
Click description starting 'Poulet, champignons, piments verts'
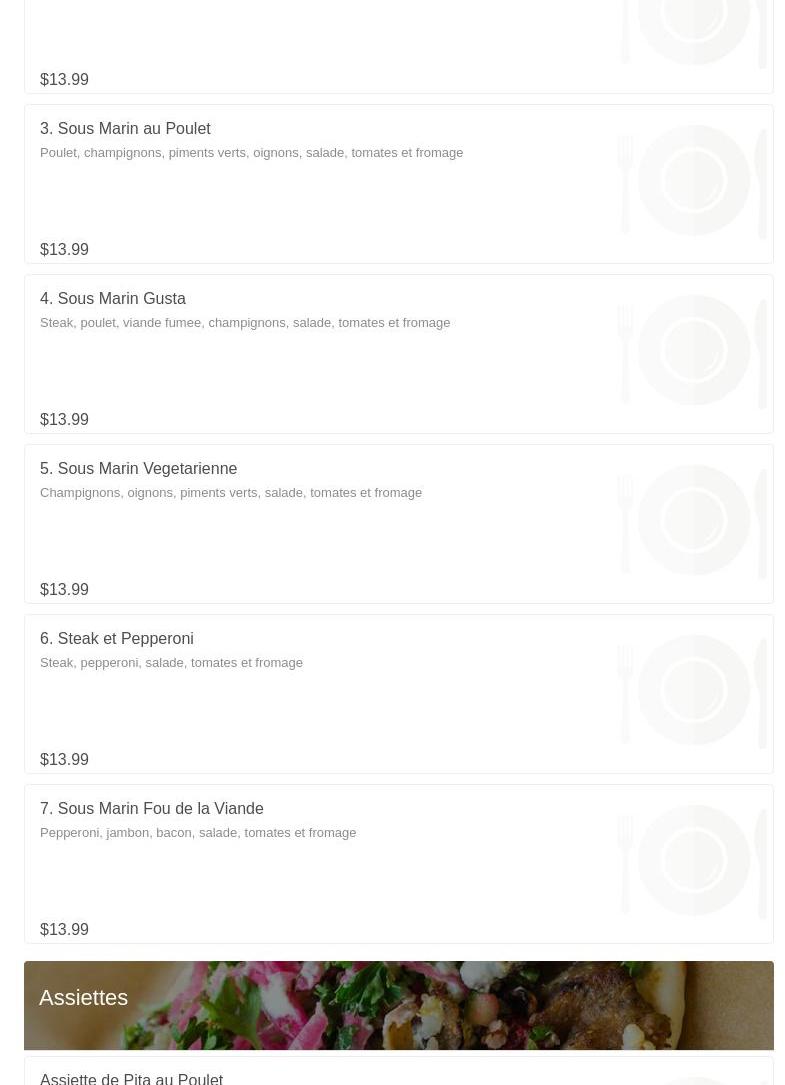point(251,152)
